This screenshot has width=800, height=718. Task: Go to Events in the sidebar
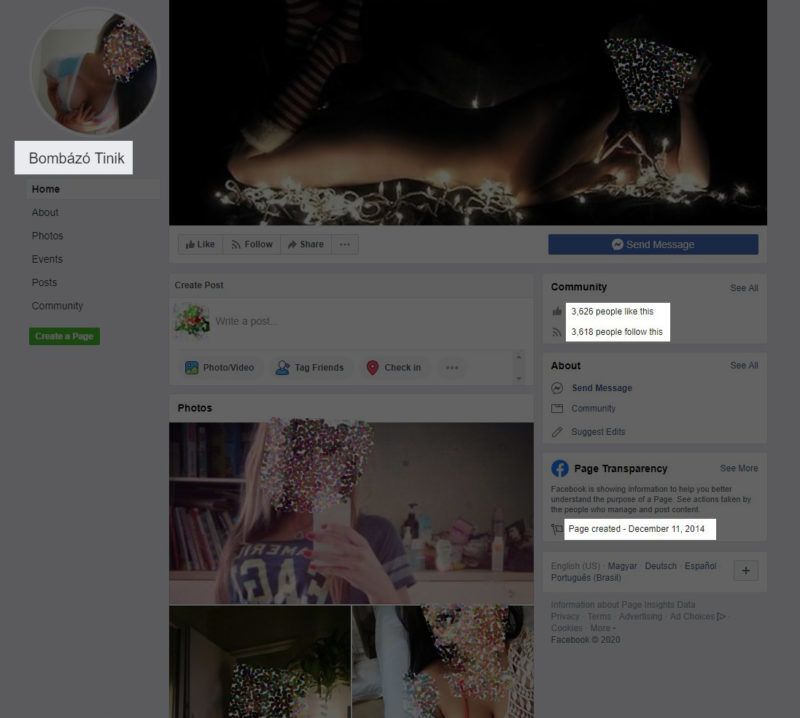(47, 259)
